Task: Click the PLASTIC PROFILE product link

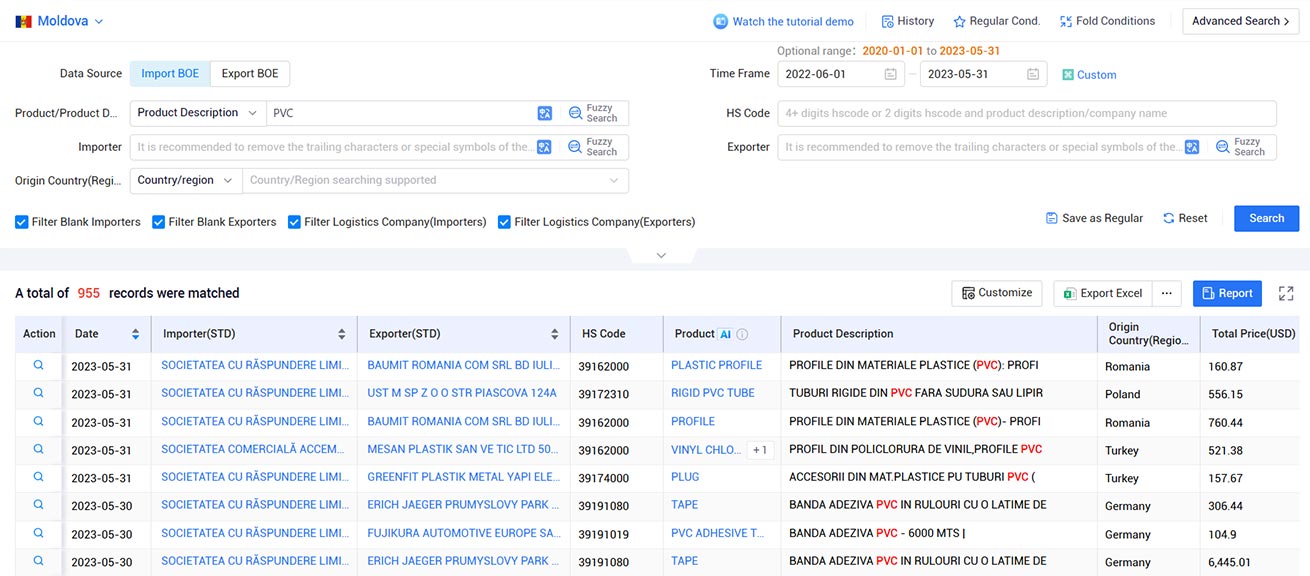Action: click(716, 366)
